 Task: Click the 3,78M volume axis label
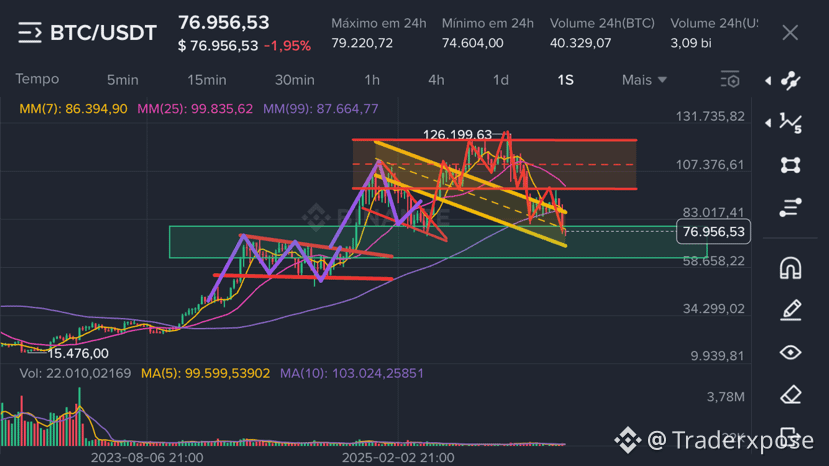point(726,397)
